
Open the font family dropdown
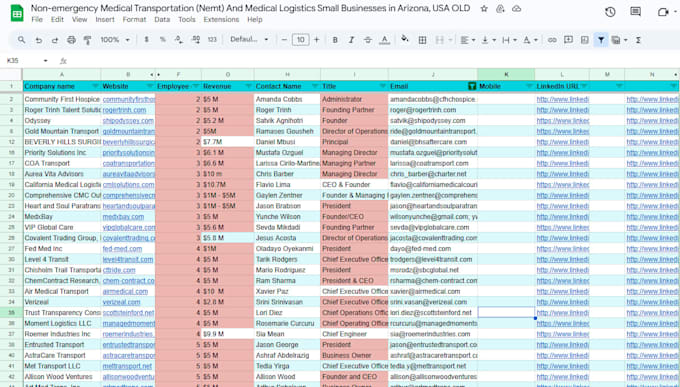coord(249,39)
